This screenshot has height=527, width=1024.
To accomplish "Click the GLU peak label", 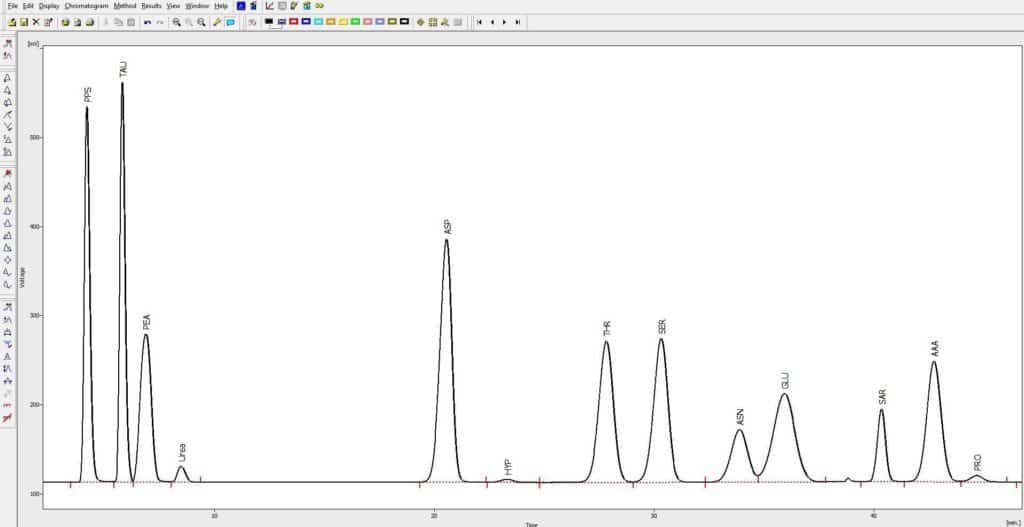I will [x=786, y=381].
